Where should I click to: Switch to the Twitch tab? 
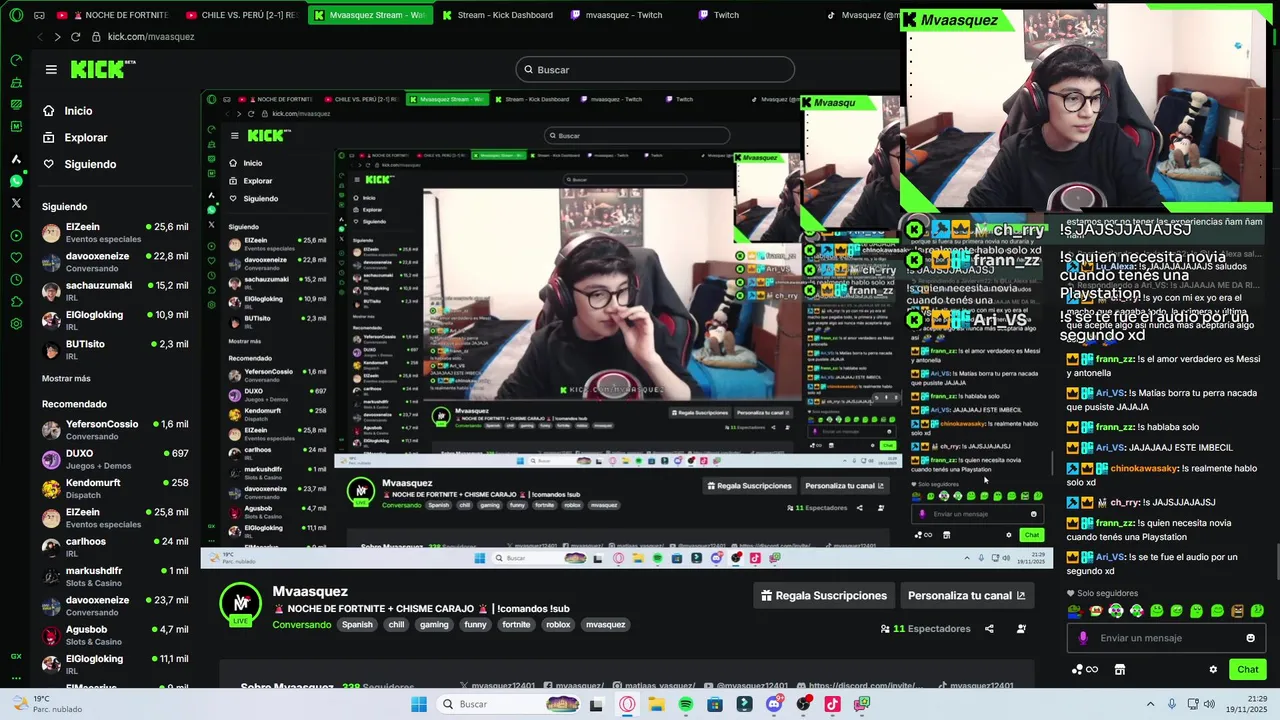point(719,15)
